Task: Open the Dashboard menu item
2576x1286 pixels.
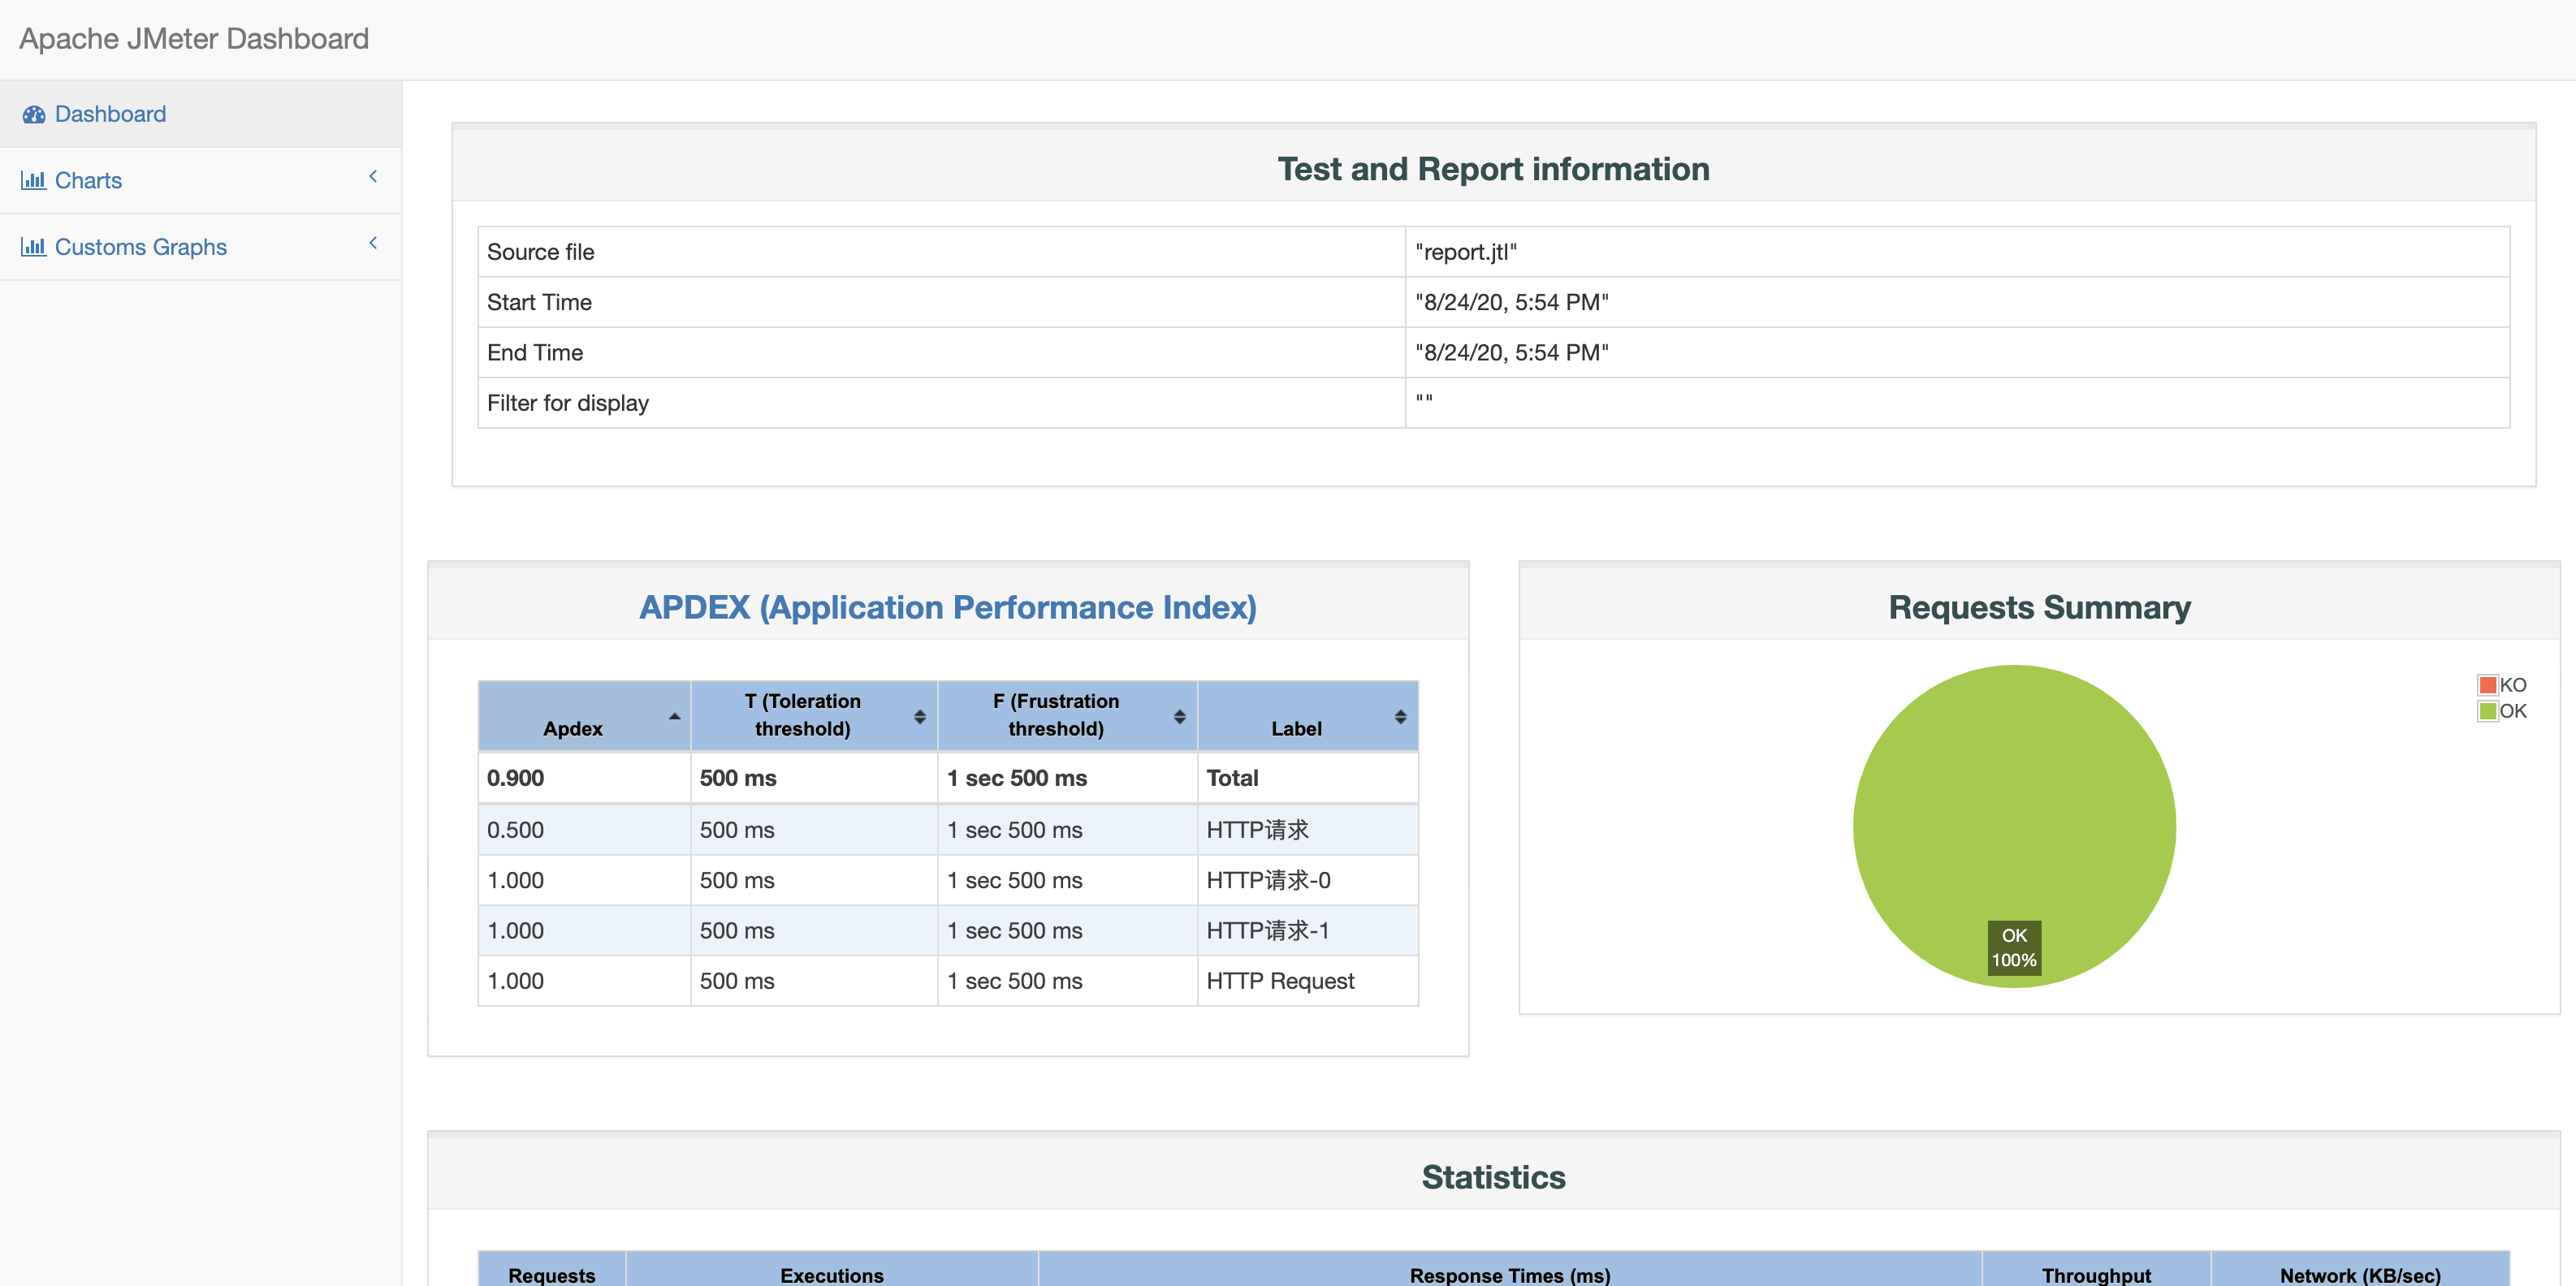Action: point(110,114)
